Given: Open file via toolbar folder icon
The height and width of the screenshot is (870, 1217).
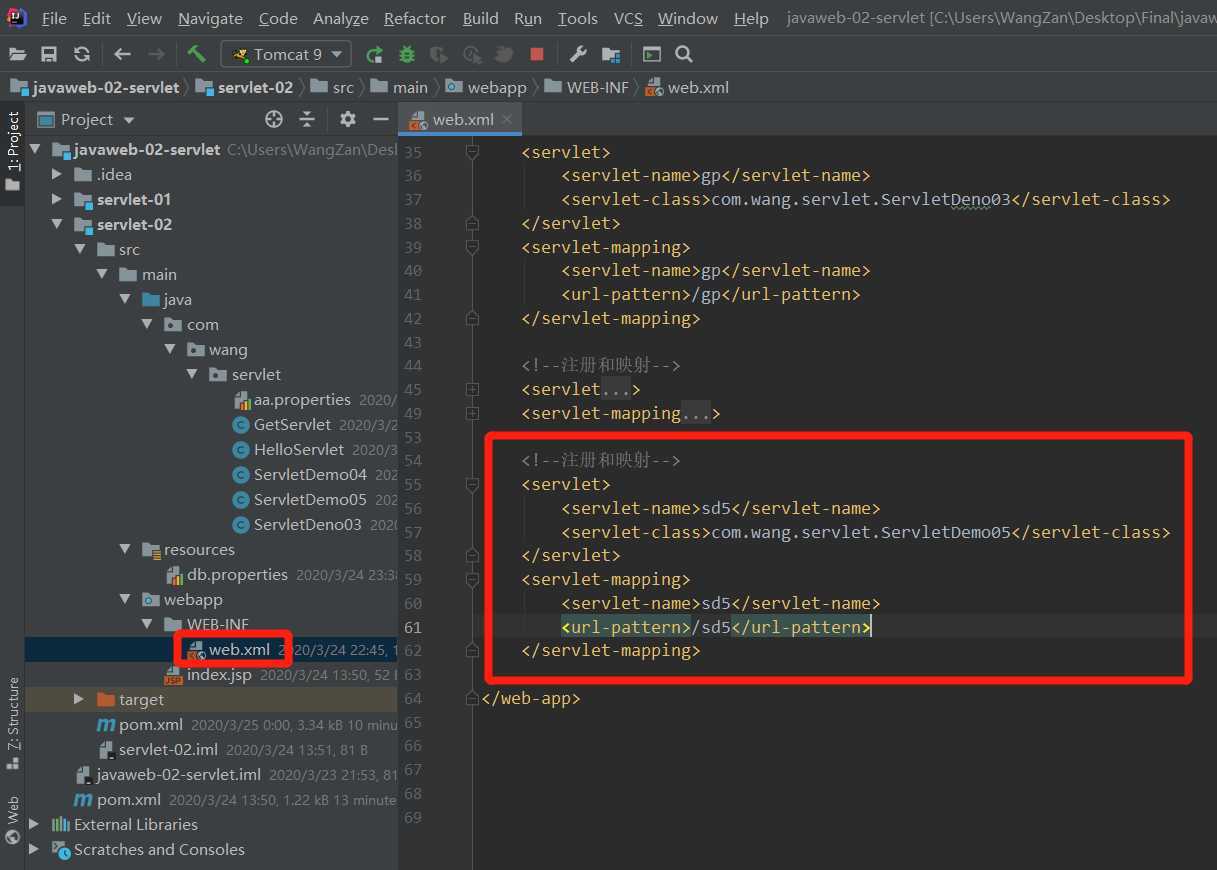Looking at the screenshot, I should coord(18,54).
